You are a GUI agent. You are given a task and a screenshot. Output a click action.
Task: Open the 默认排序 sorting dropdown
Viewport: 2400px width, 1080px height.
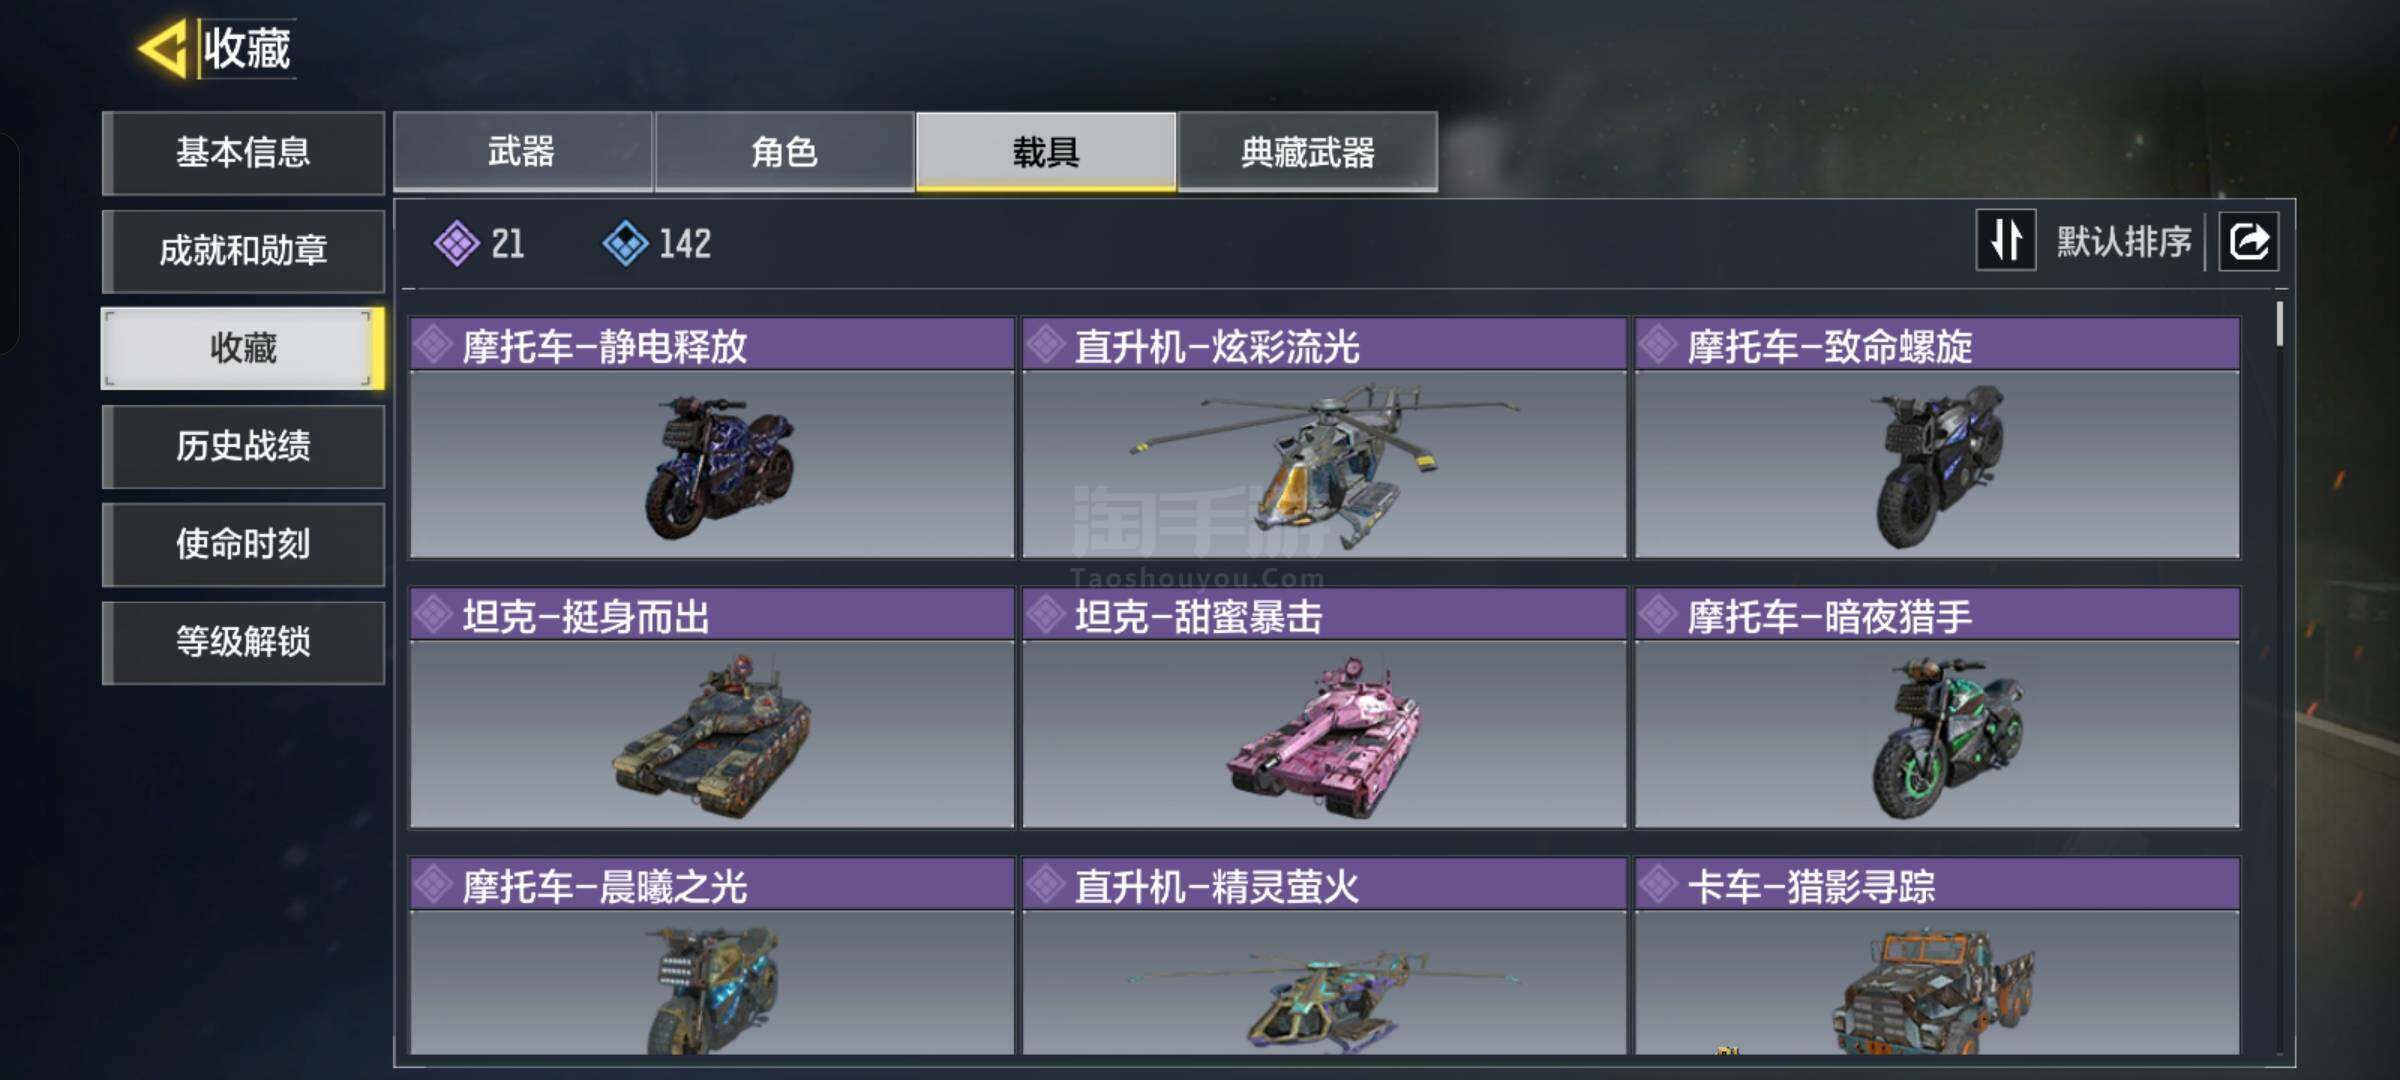(2123, 242)
